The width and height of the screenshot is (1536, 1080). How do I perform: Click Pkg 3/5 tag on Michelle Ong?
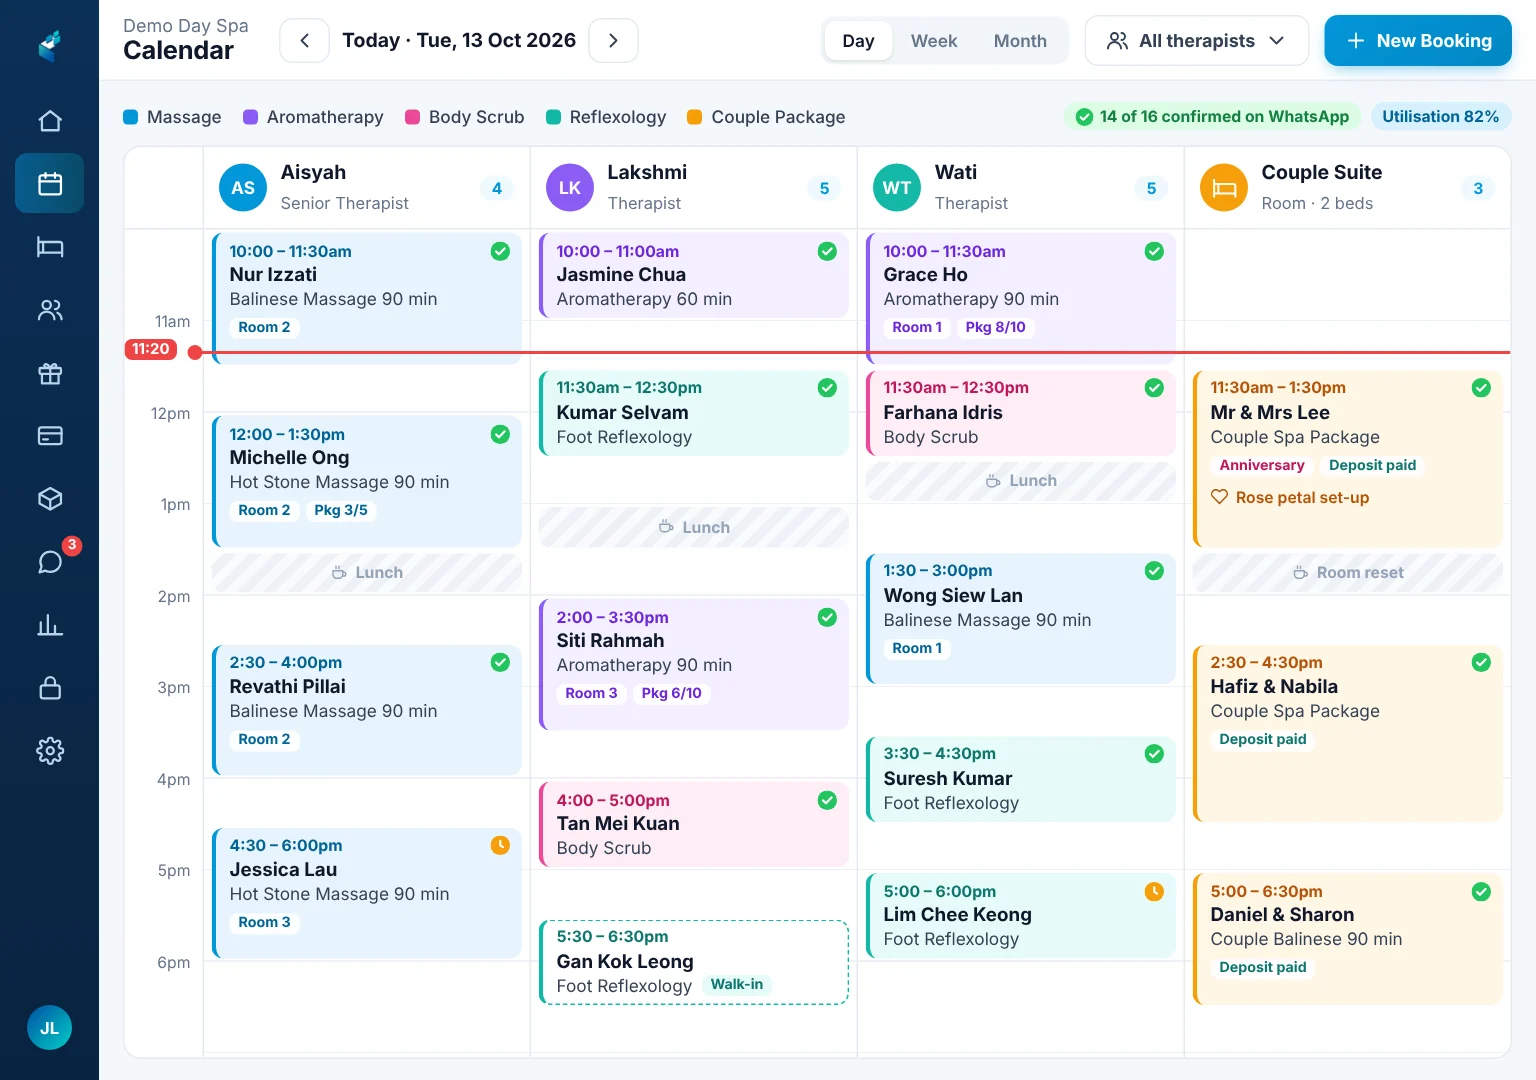(x=341, y=510)
